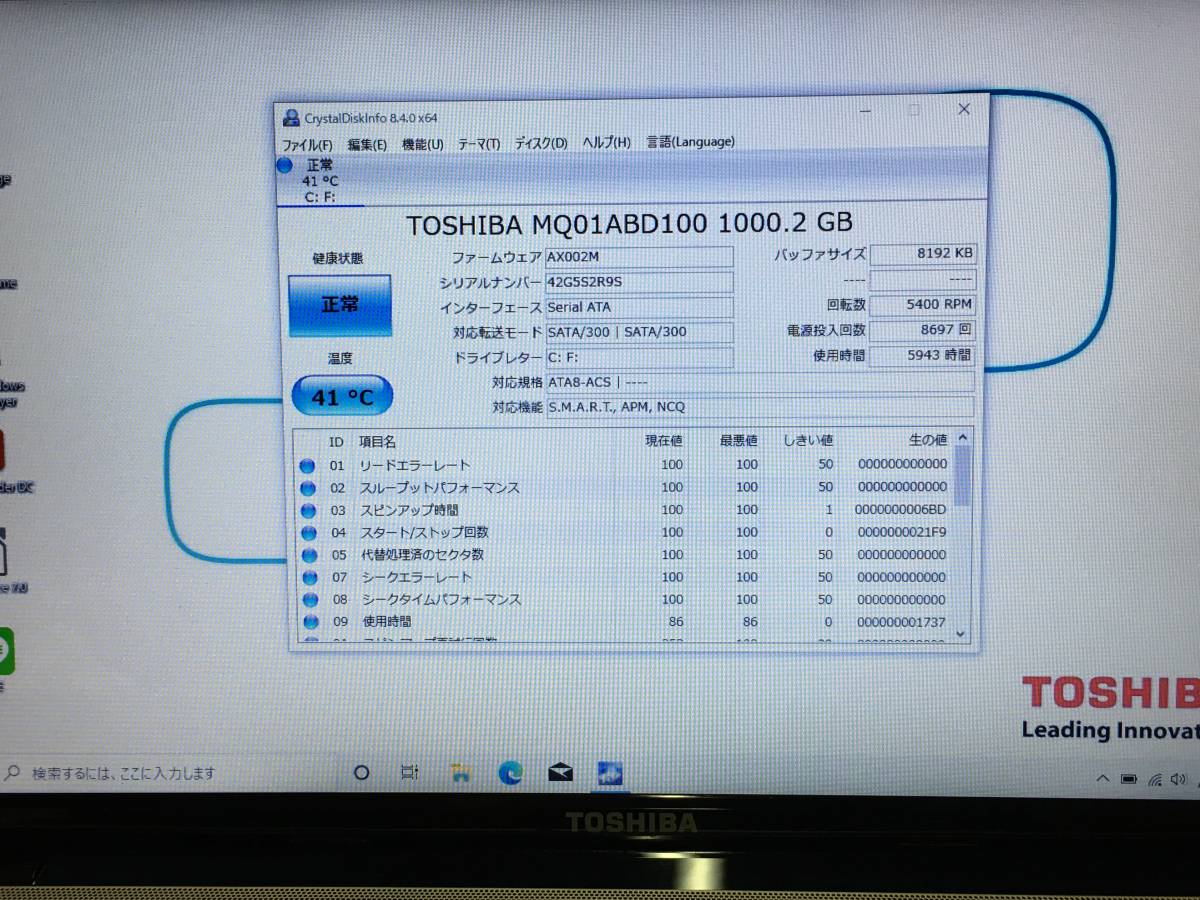Screen dimensions: 1200x900
Task: Click the 回転数 value 5400 RPM
Action: pyautogui.click(x=921, y=305)
